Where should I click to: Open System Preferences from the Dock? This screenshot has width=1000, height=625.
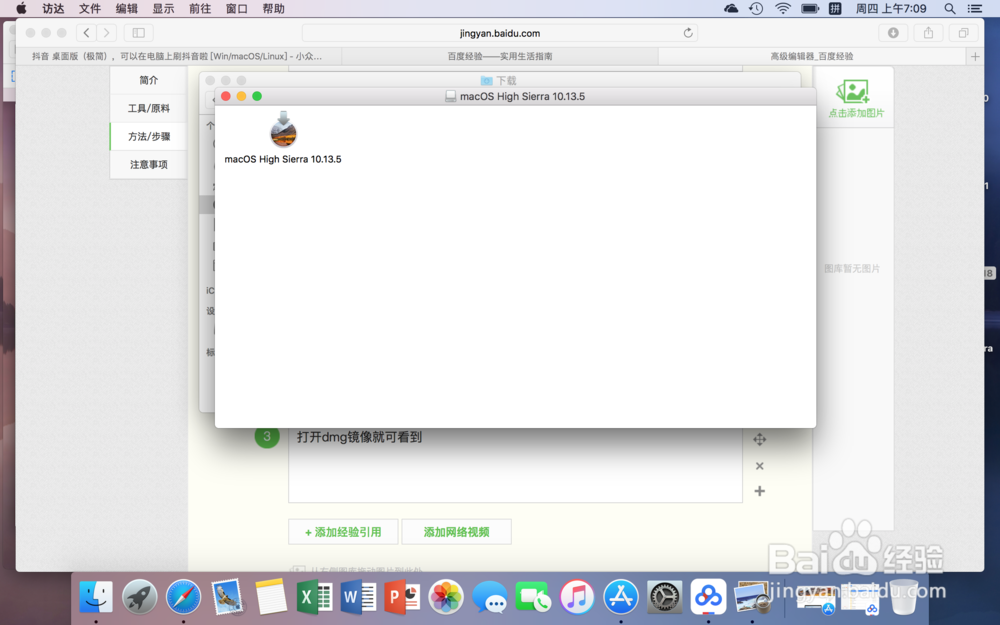coord(665,598)
